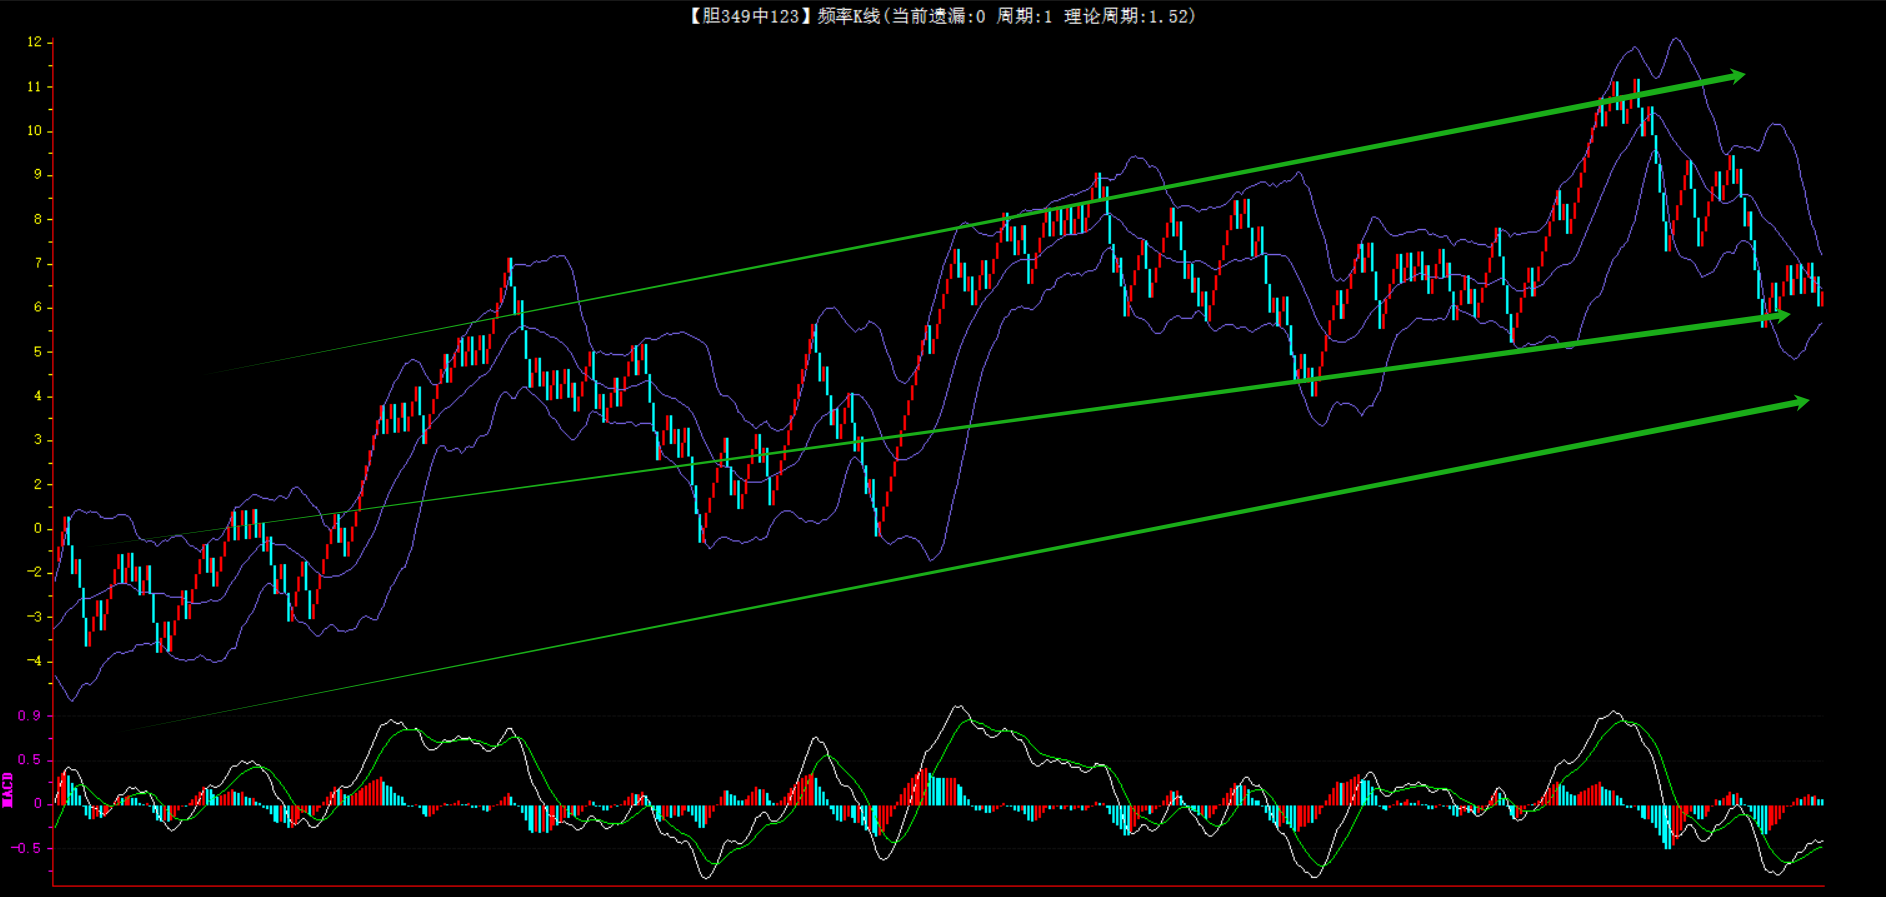Click the lowest green trend line arrowhead

pyautogui.click(x=1800, y=402)
